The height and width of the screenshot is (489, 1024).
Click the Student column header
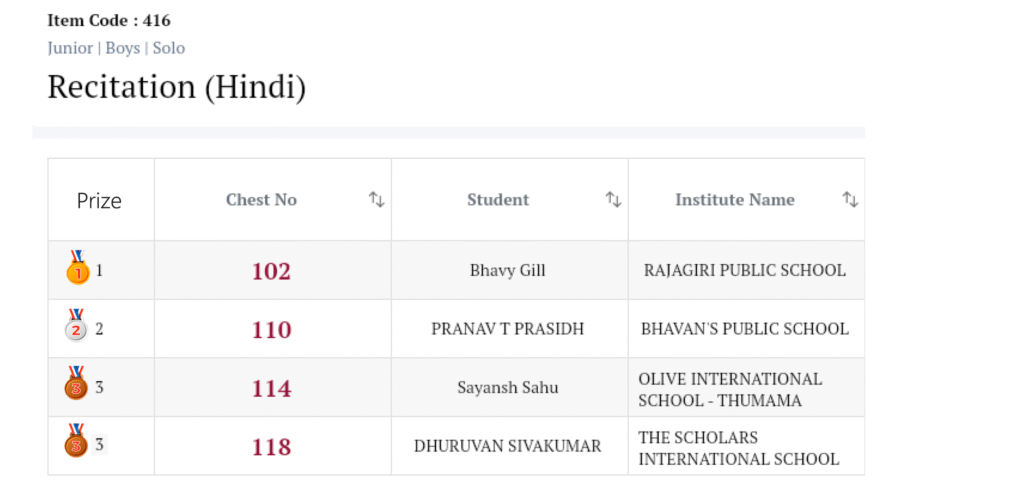pyautogui.click(x=498, y=200)
